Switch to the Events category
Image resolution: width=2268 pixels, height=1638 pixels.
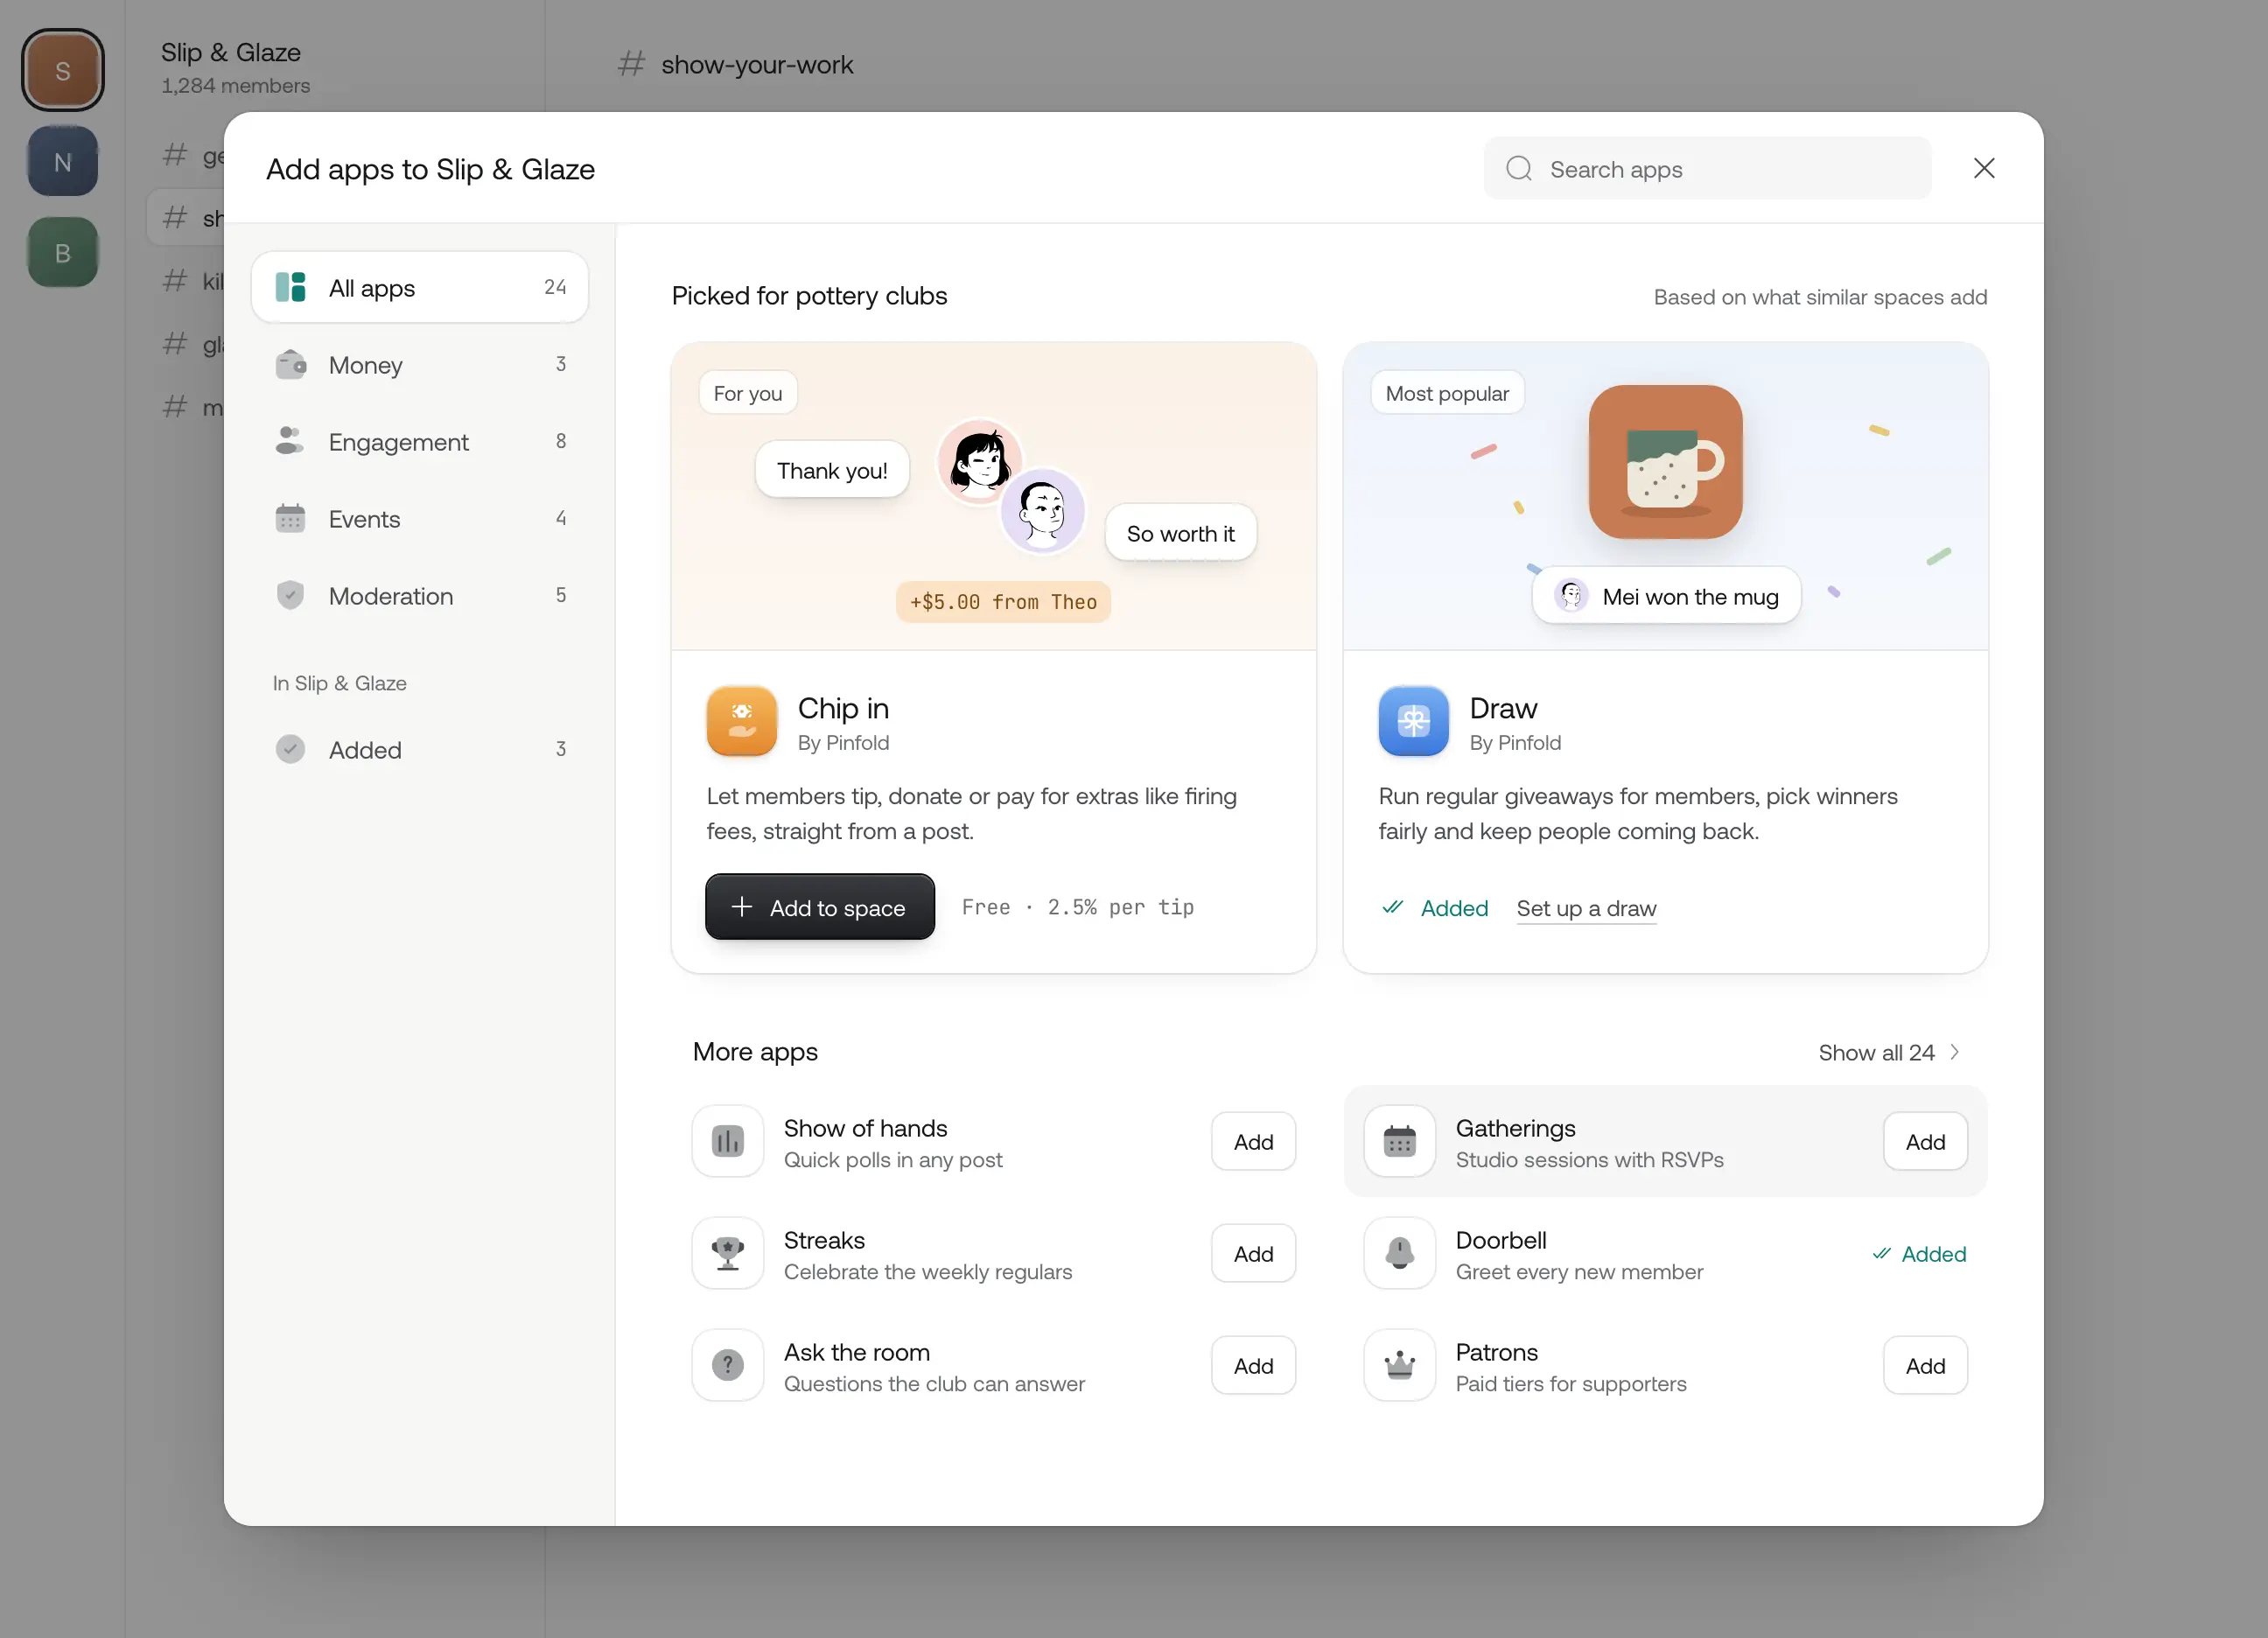click(420, 519)
